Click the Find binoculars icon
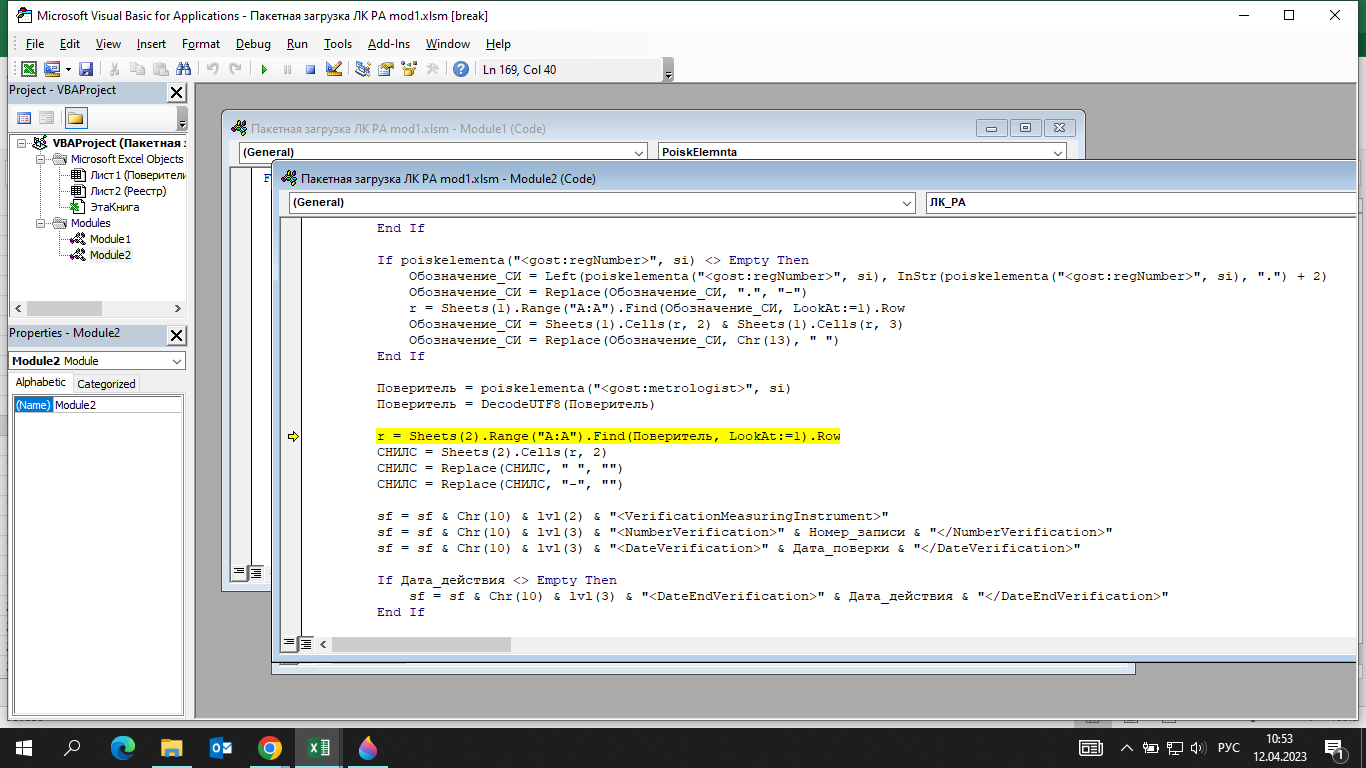The height and width of the screenshot is (768, 1366). (183, 70)
